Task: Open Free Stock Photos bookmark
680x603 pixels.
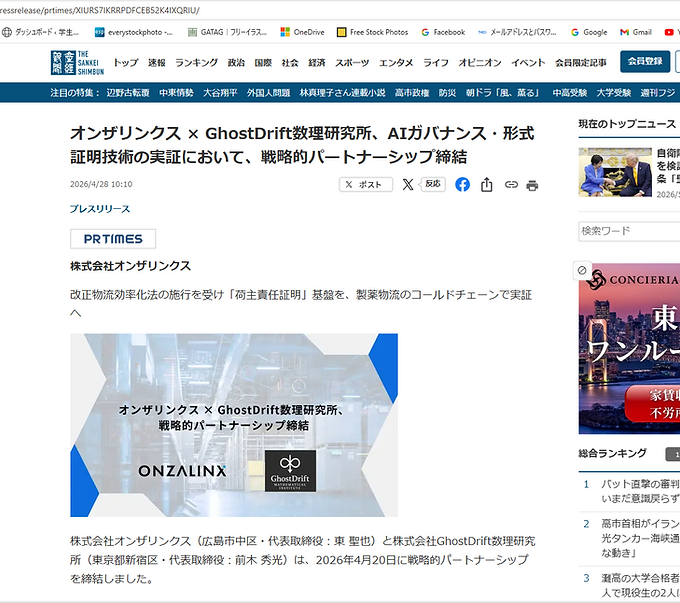Action: tap(373, 32)
